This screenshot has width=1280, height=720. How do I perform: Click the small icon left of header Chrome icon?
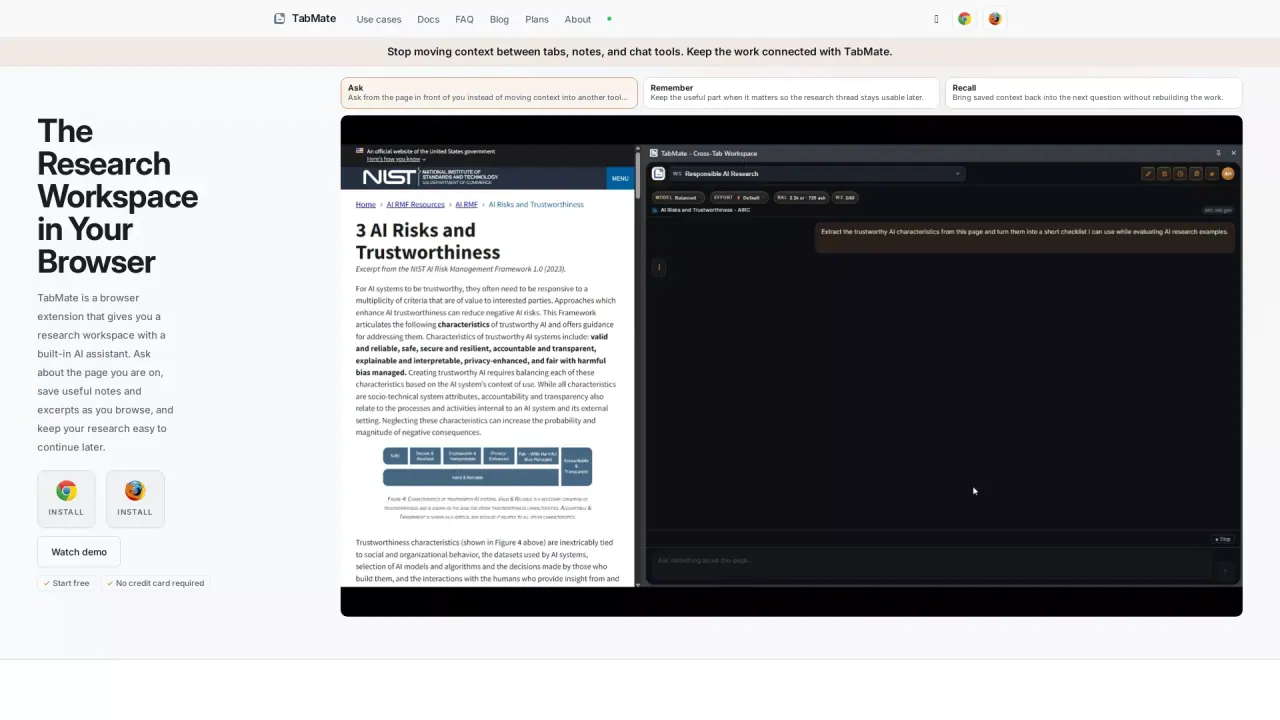[x=936, y=19]
